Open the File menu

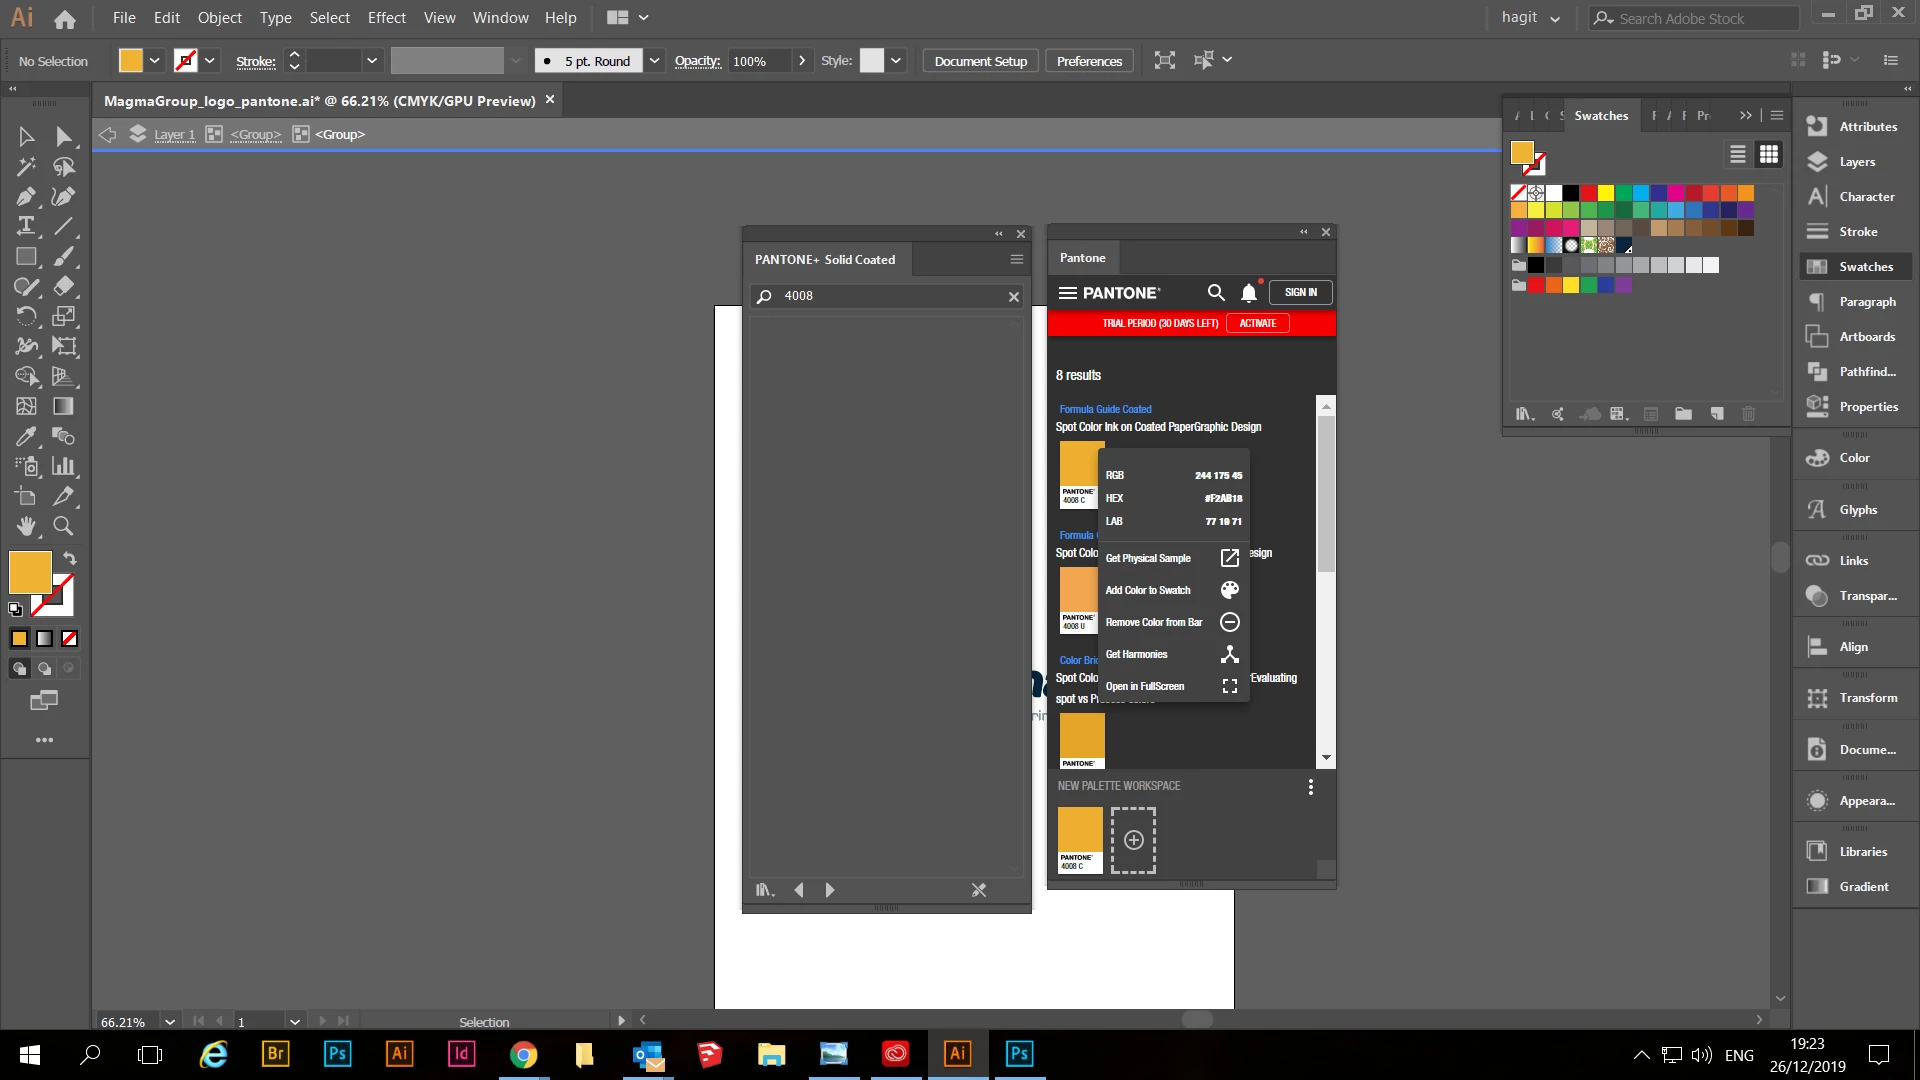124,18
